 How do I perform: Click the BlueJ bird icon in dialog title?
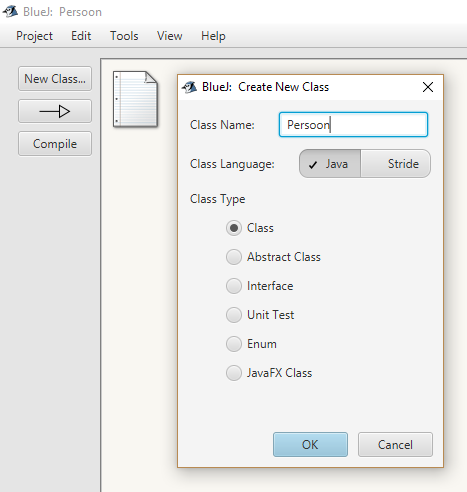coord(189,87)
